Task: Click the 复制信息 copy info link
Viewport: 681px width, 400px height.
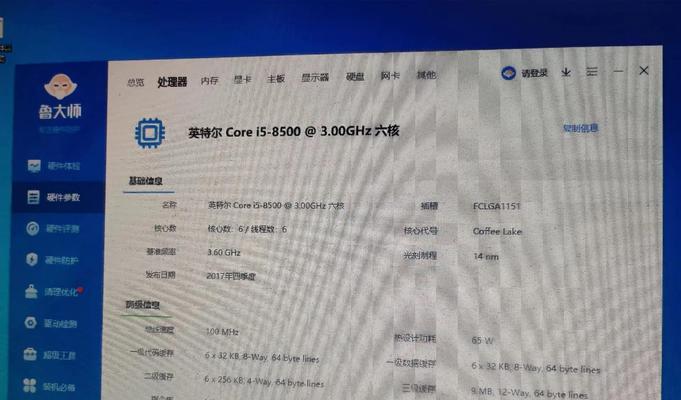Action: [581, 128]
